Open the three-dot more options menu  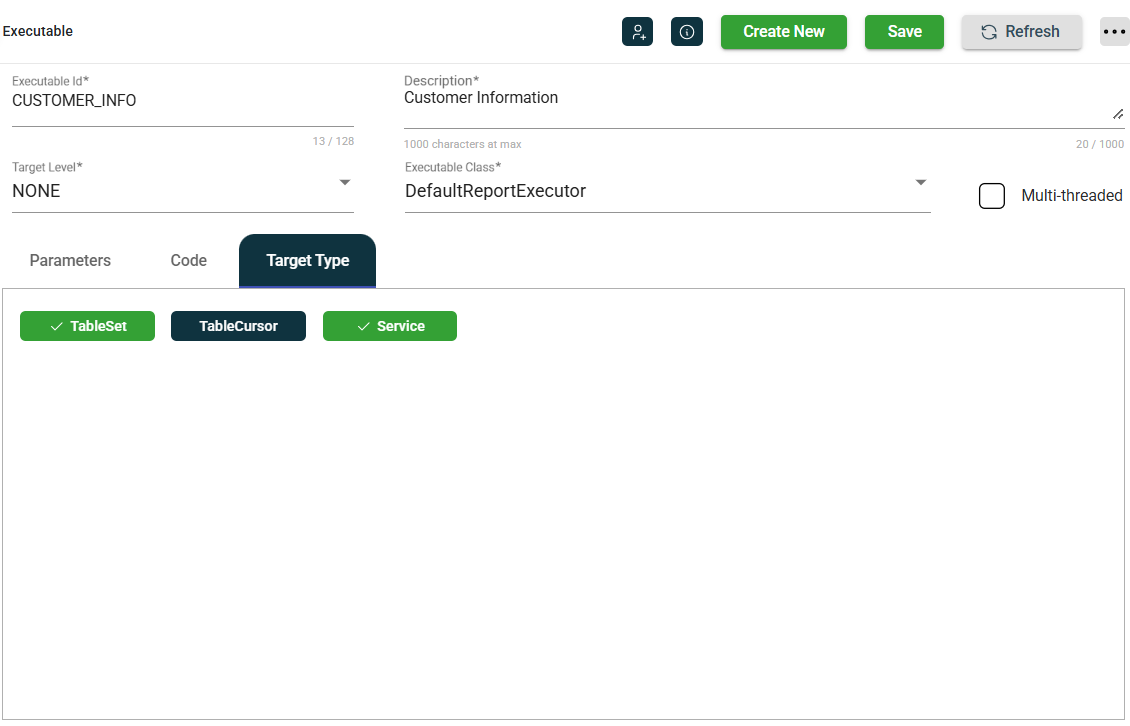[1114, 32]
